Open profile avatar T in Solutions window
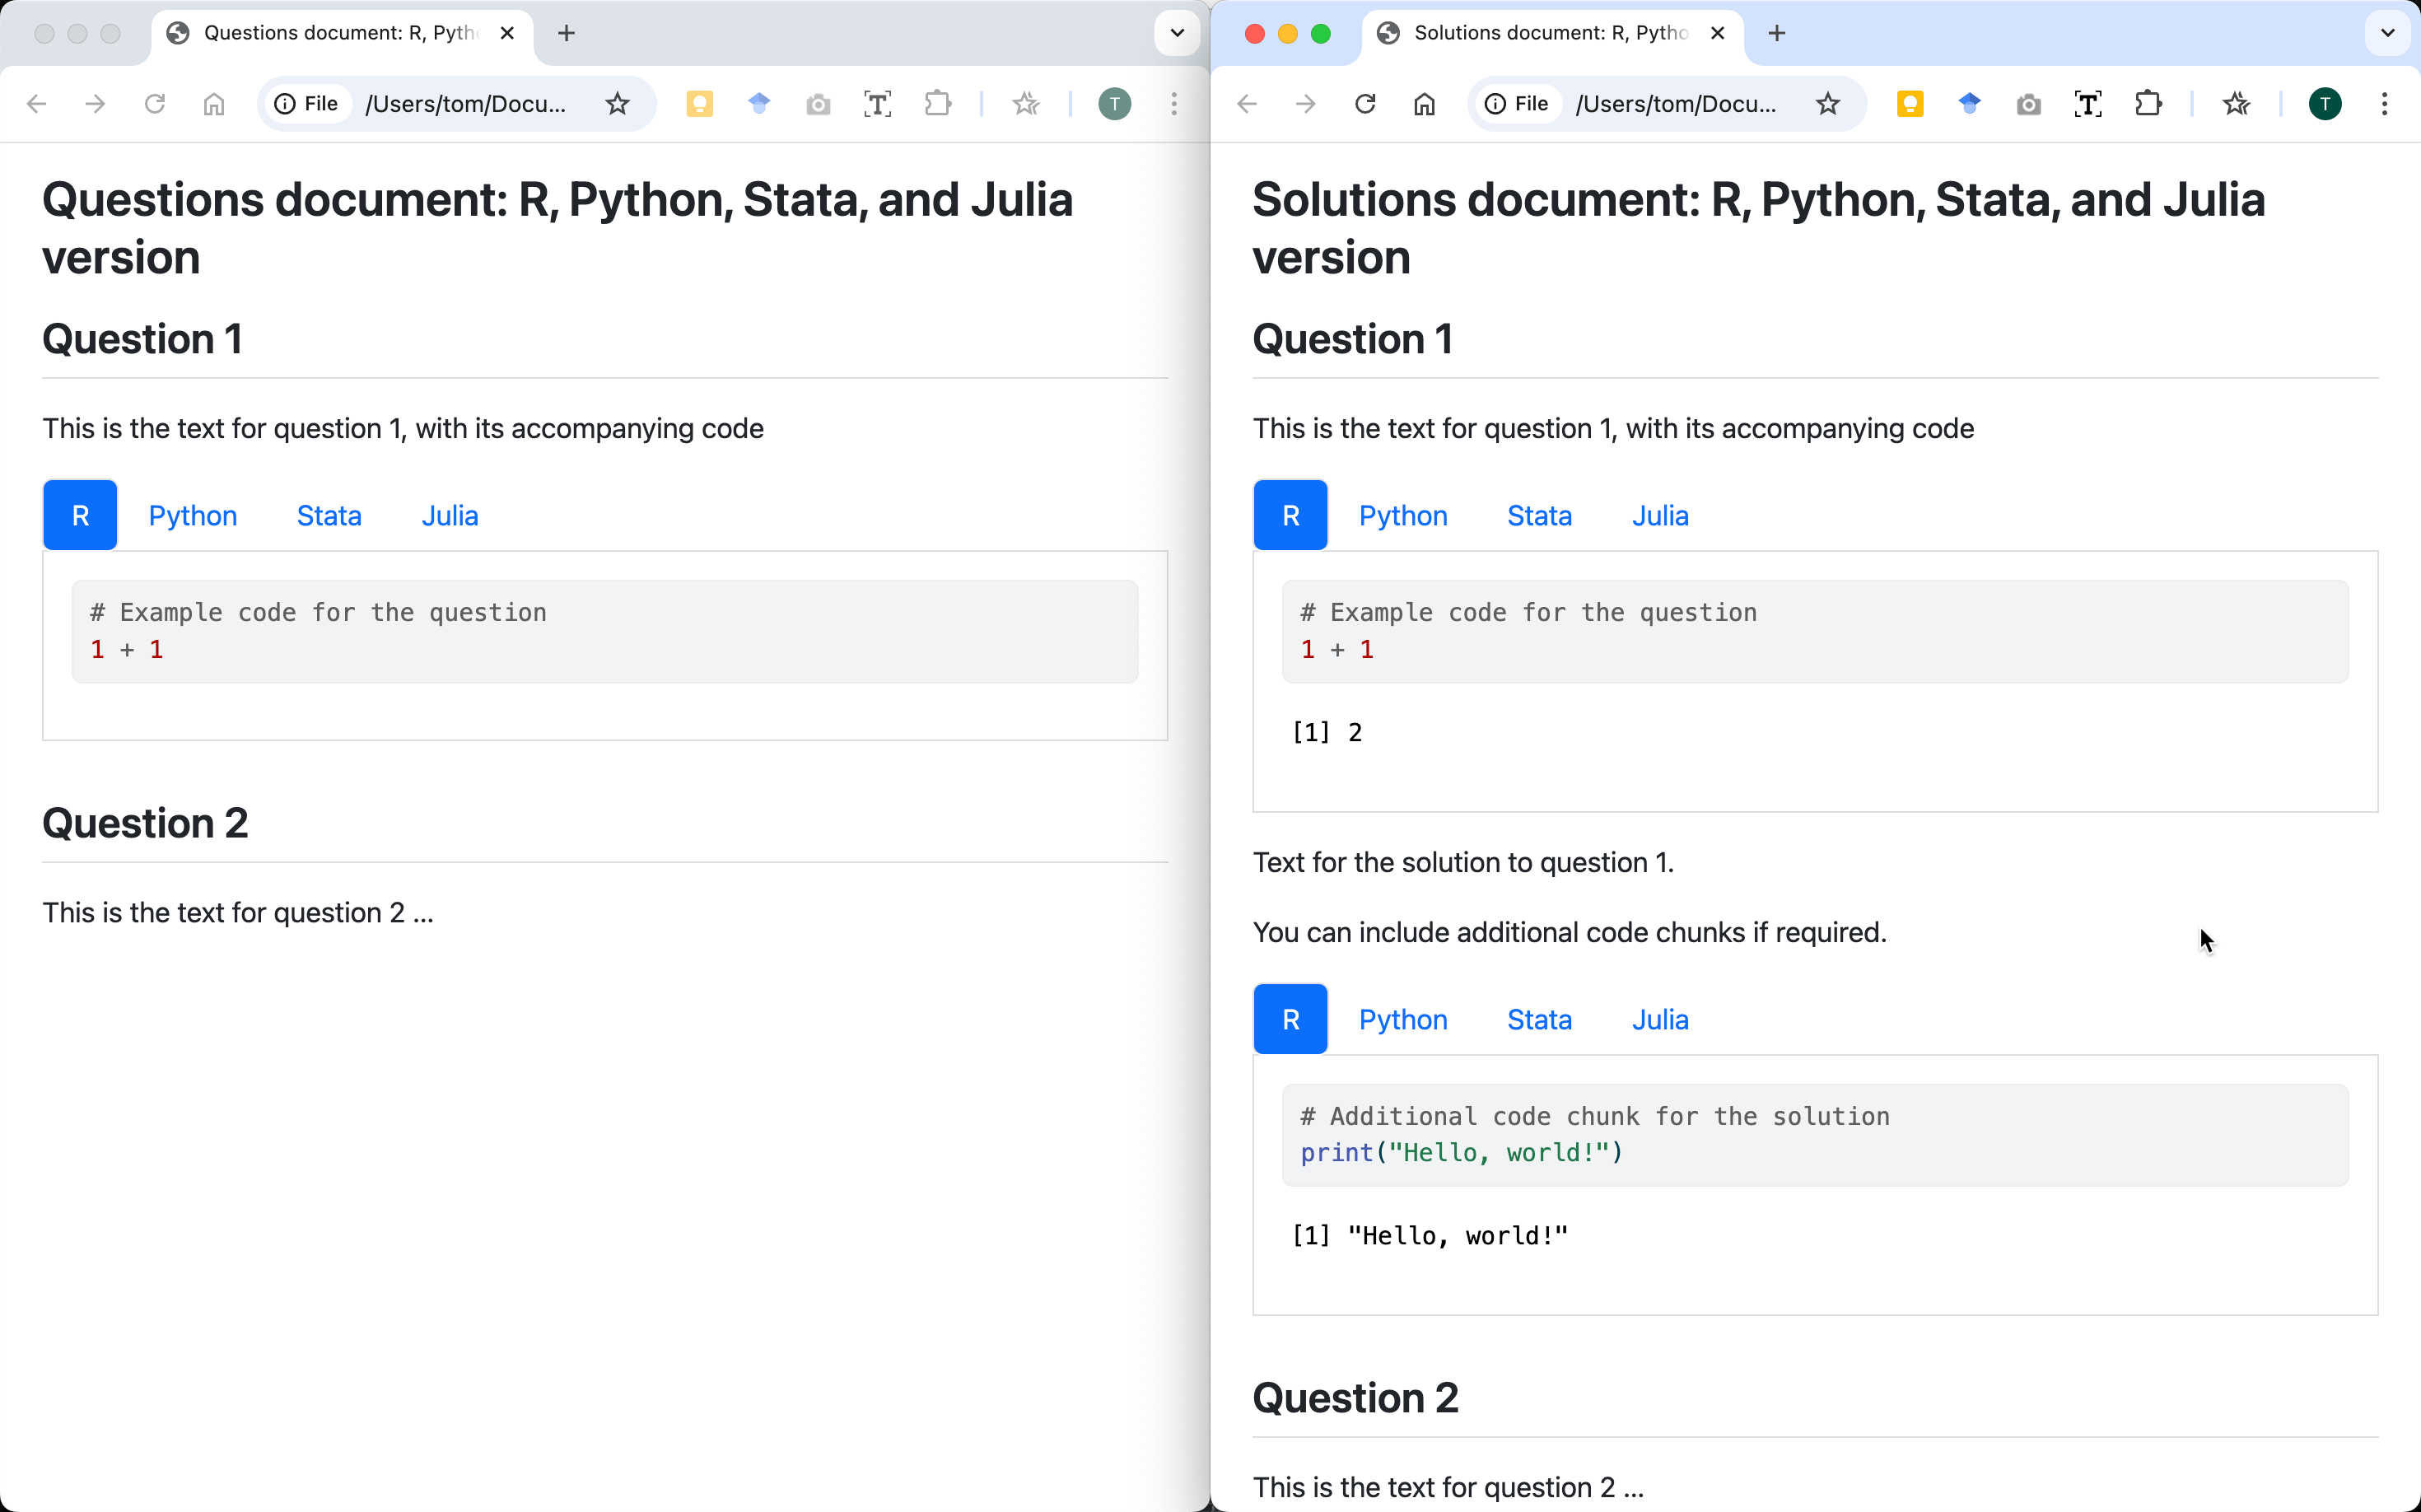Screen dimensions: 2421x1512 pyautogui.click(x=2324, y=104)
